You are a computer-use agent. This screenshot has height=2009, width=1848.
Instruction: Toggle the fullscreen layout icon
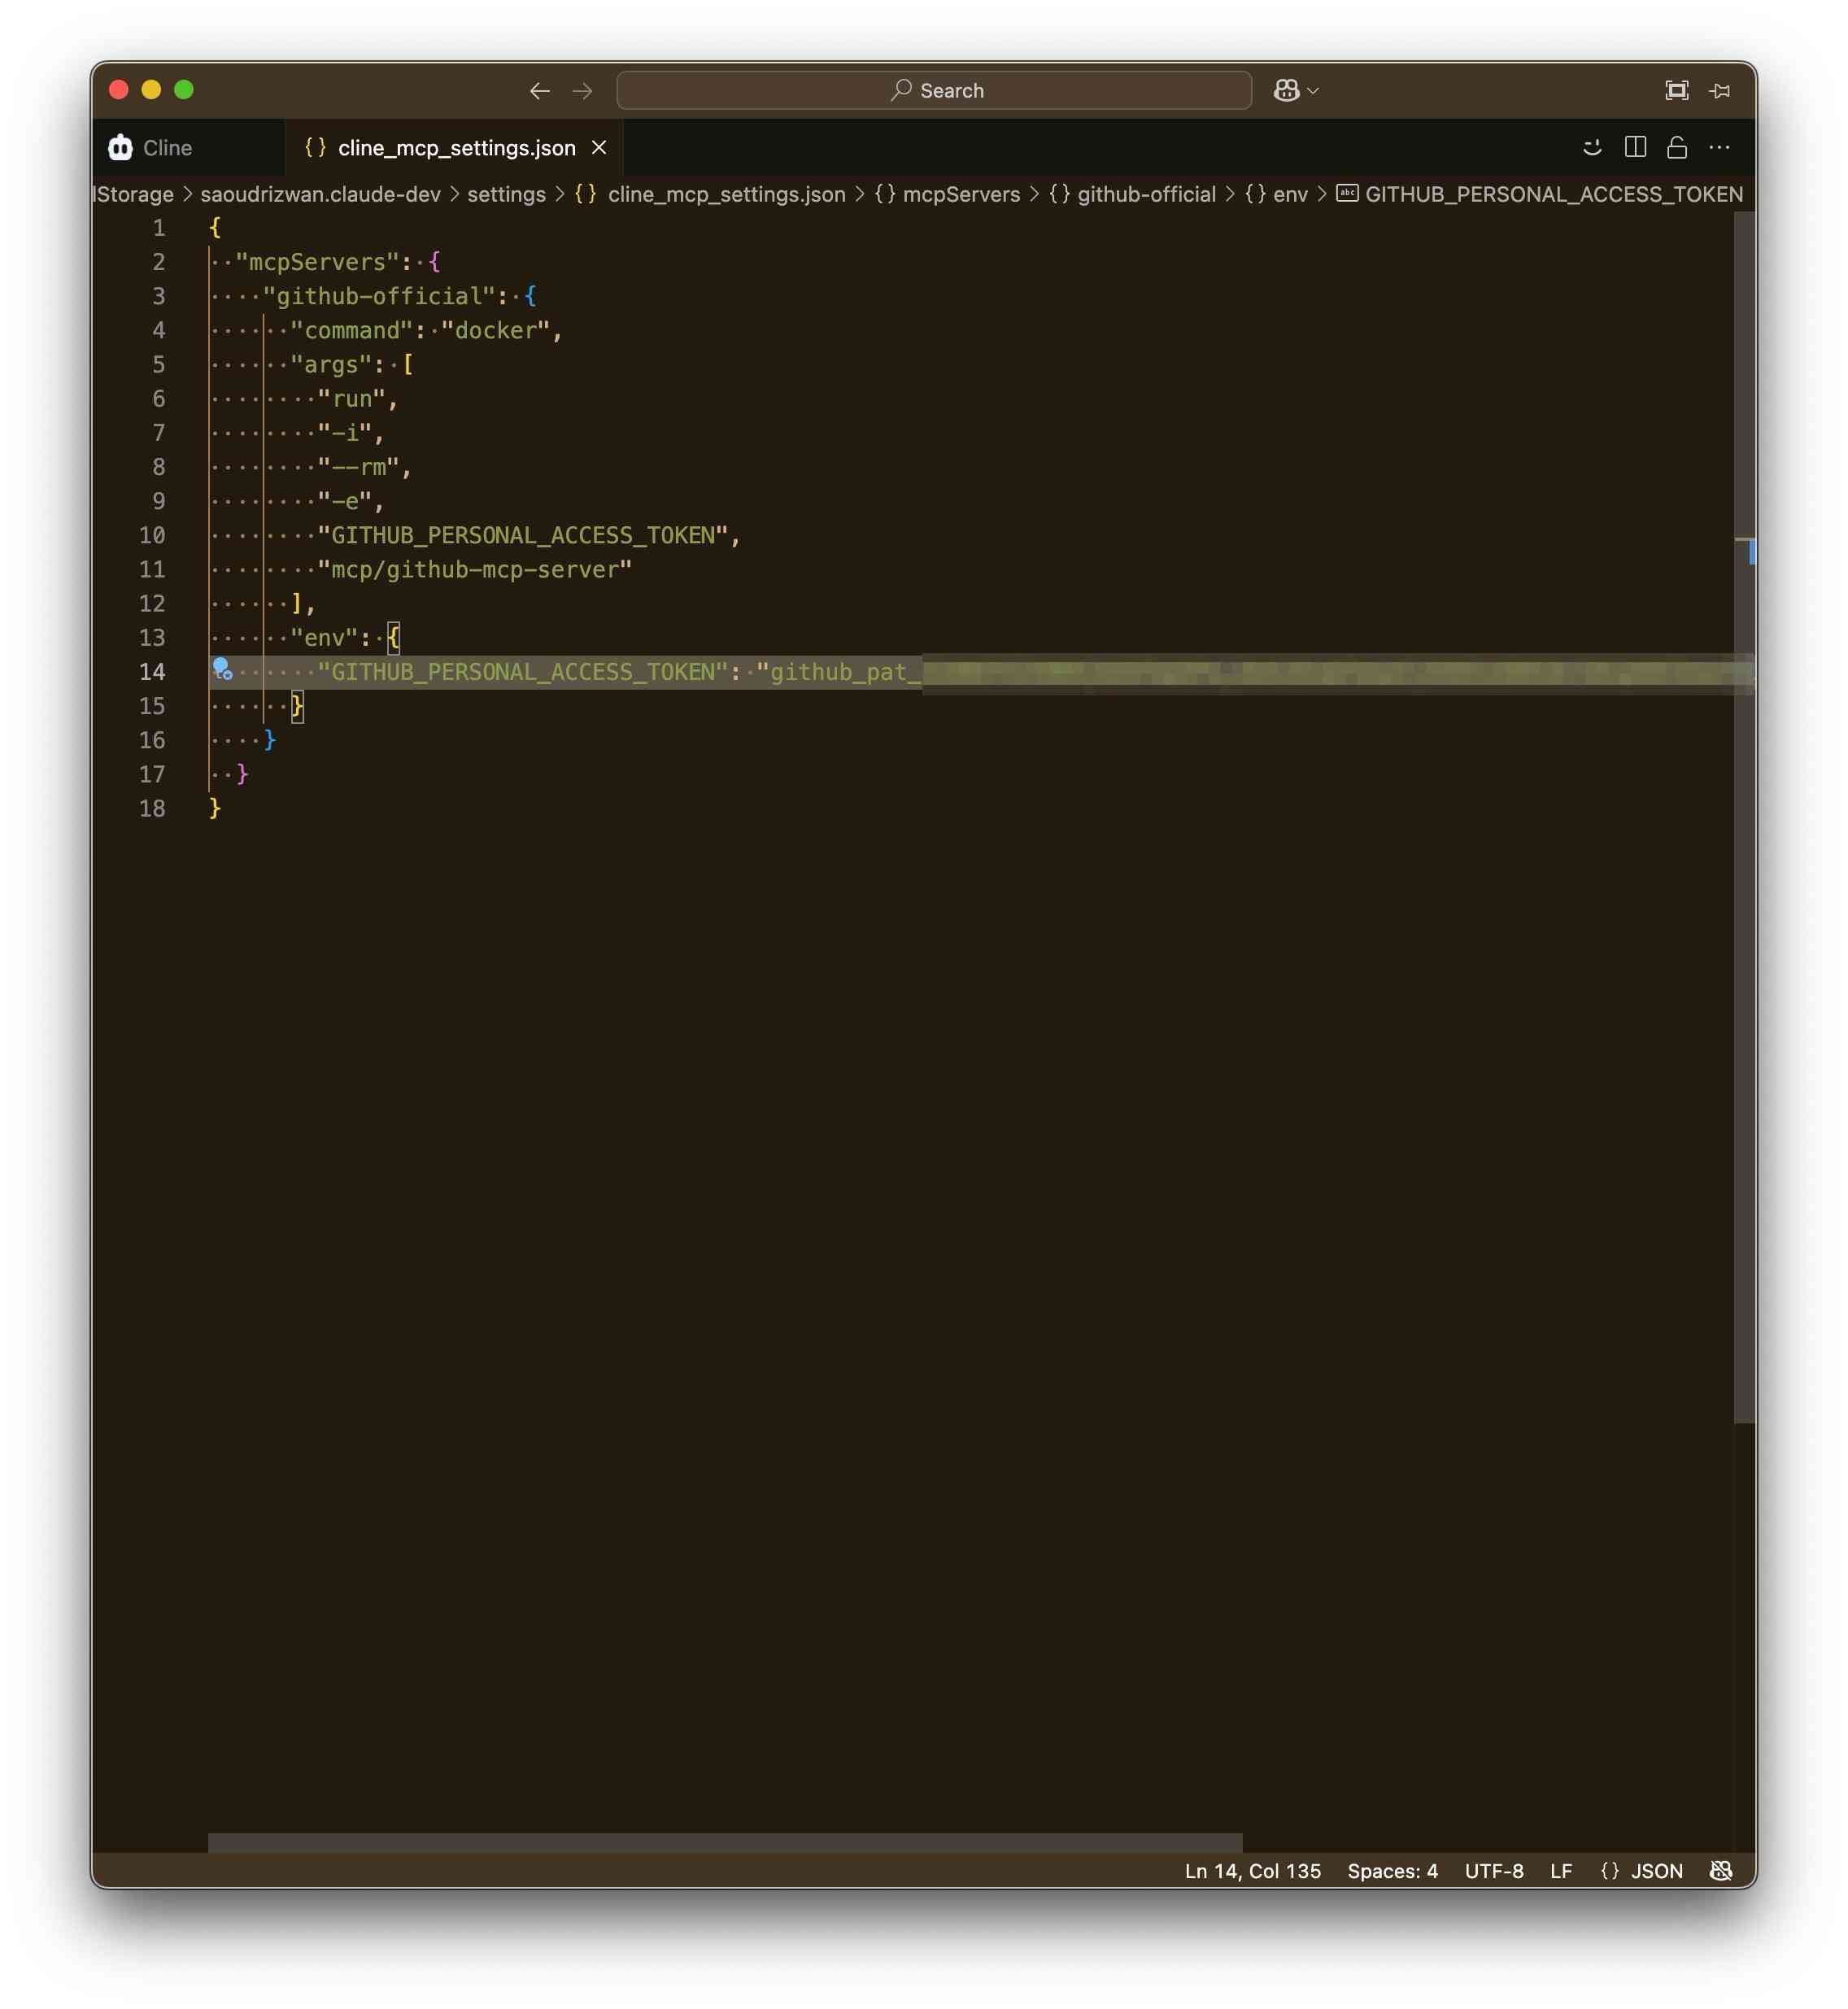coord(1676,90)
